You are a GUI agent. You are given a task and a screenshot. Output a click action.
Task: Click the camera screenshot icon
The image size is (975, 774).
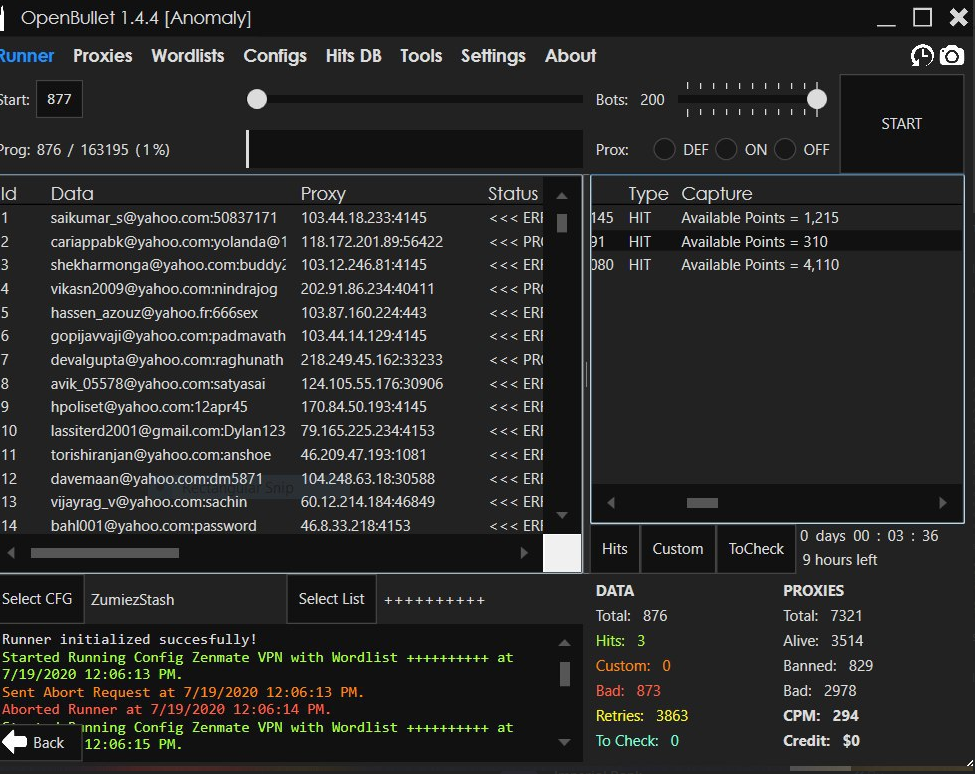tap(951, 56)
